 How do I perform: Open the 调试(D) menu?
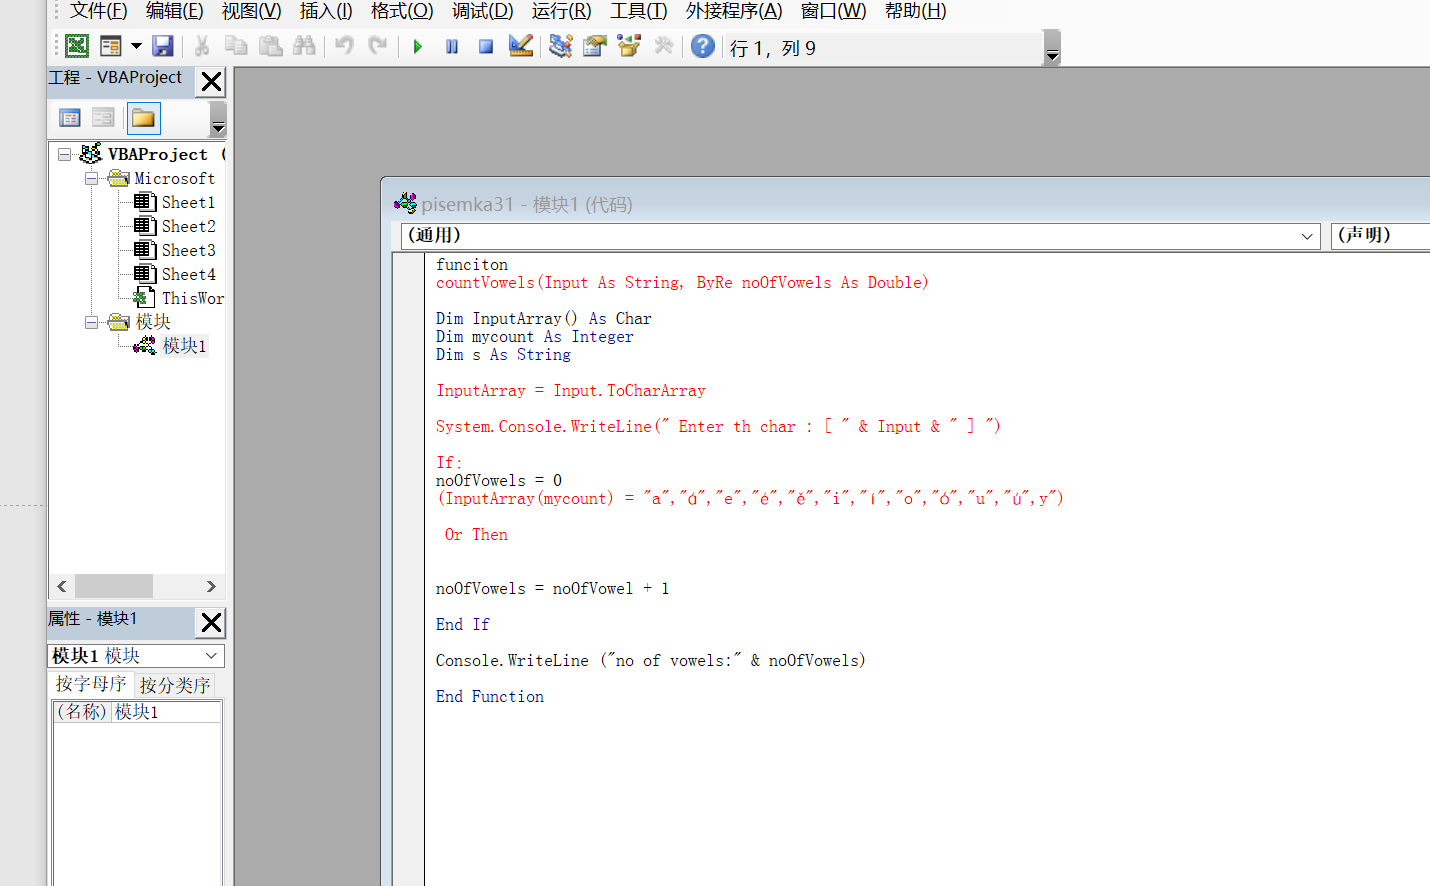(481, 11)
